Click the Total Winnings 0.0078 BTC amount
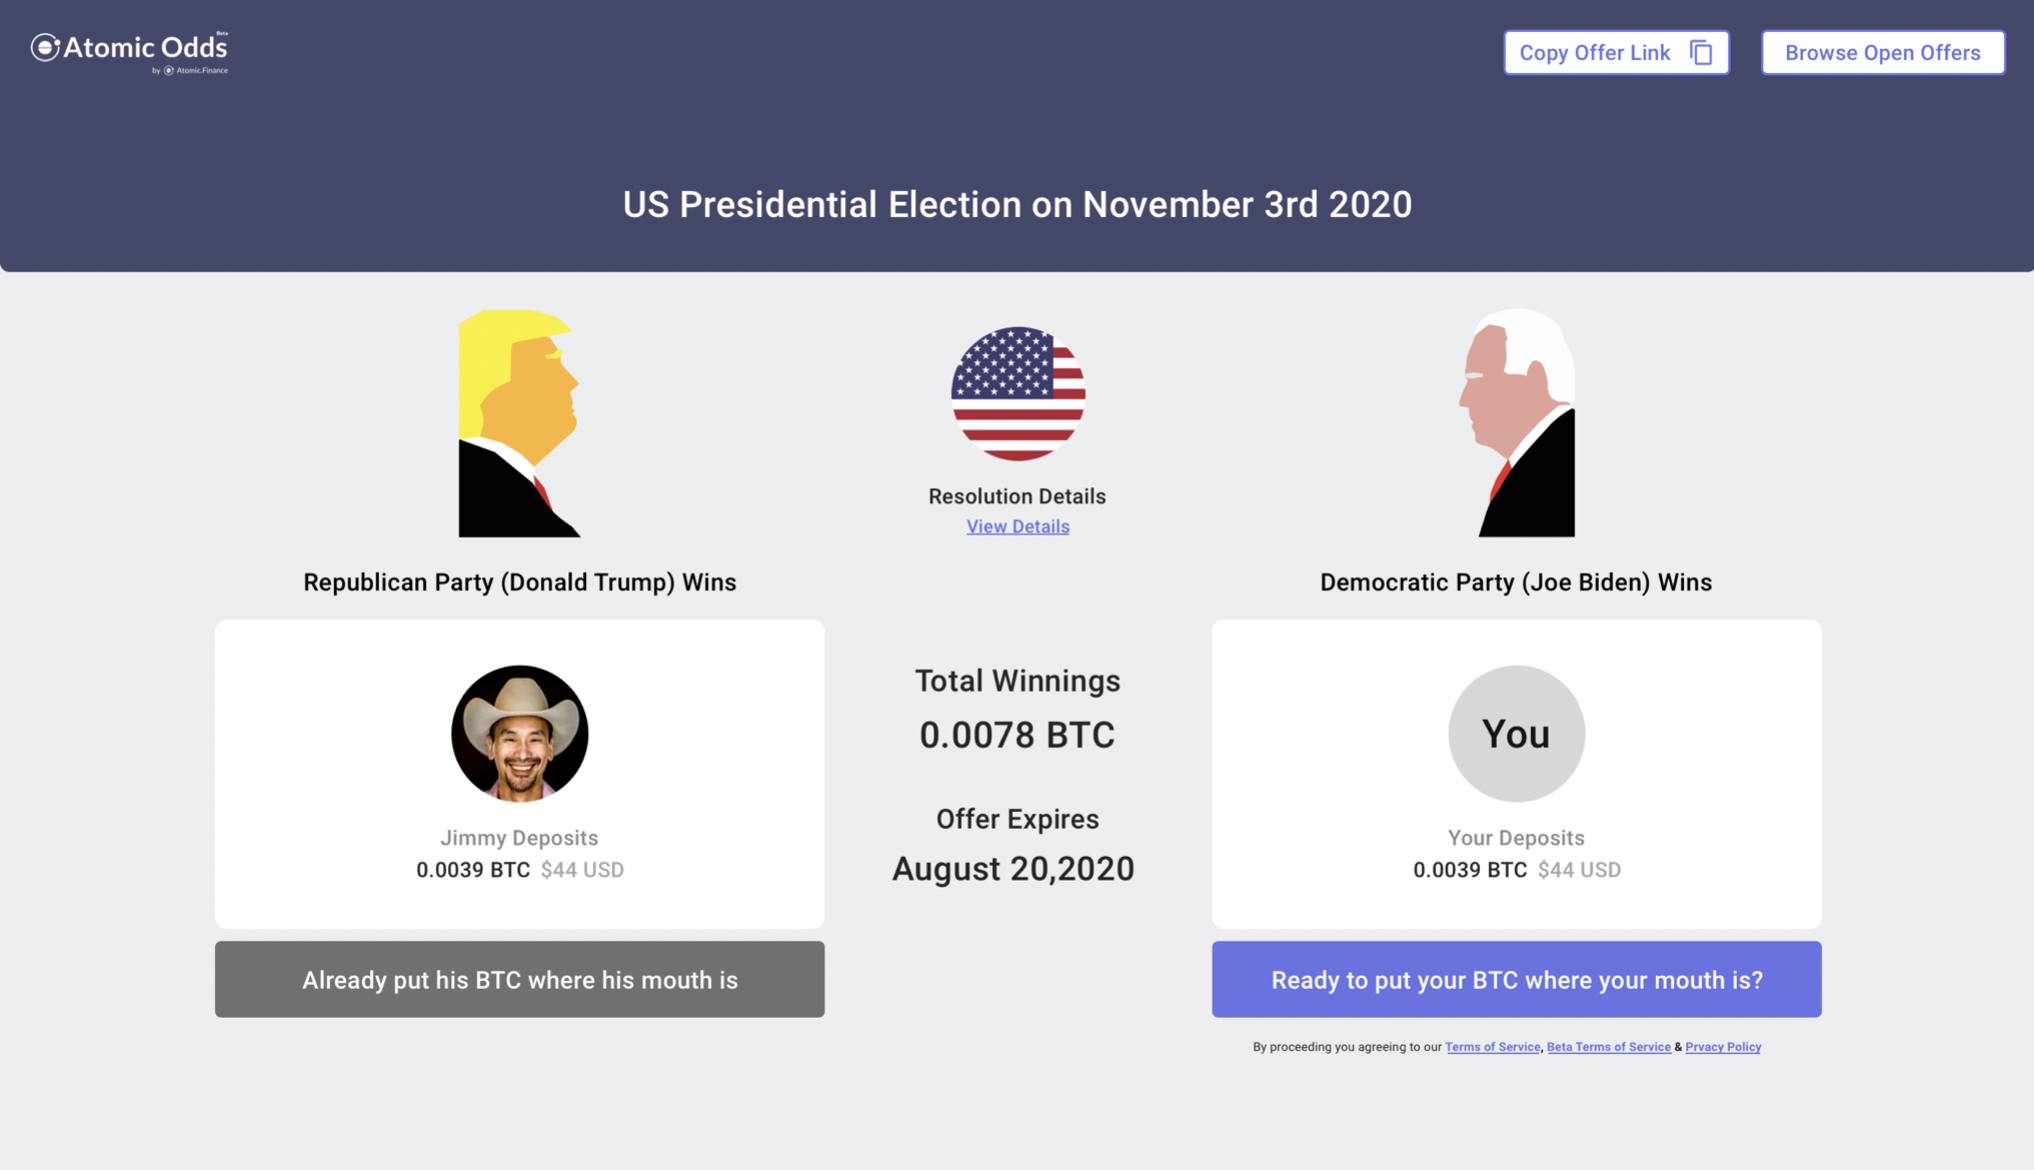 pyautogui.click(x=1017, y=735)
